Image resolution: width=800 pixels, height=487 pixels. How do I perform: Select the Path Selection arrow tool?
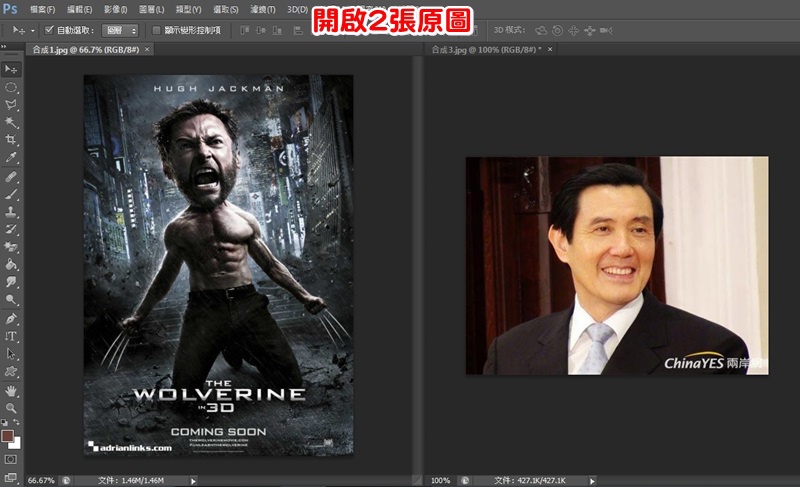(11, 353)
